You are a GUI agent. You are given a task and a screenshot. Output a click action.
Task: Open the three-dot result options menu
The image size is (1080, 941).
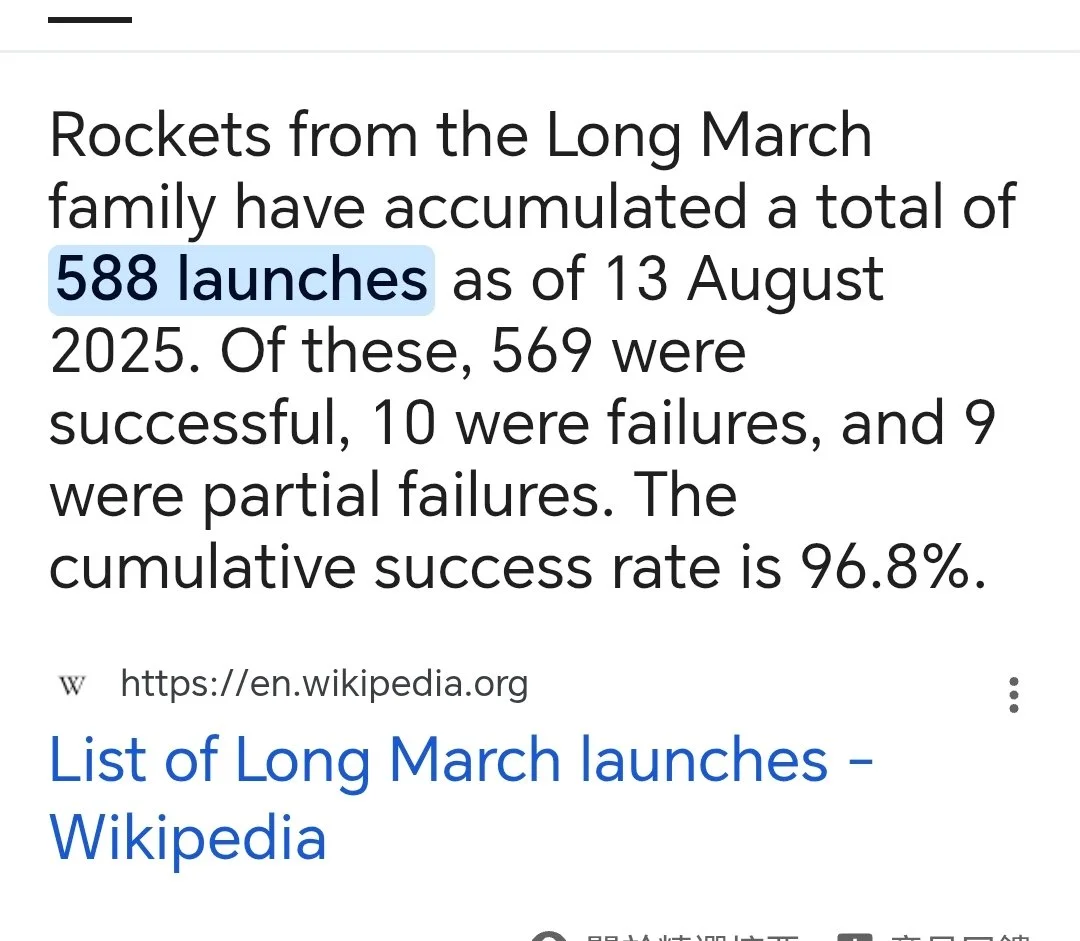click(1013, 695)
